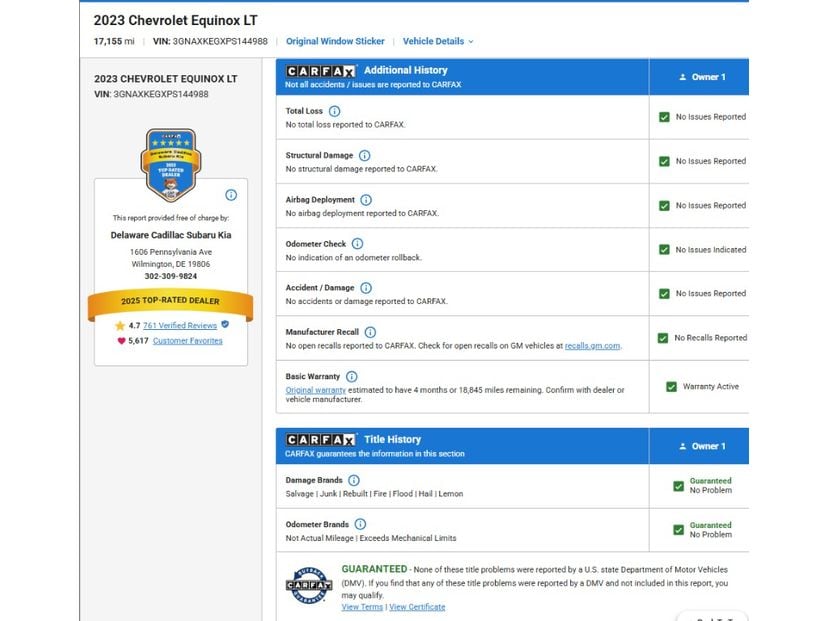The width and height of the screenshot is (828, 621).
Task: Click the 17,155 mi mileage text
Action: click(x=114, y=41)
